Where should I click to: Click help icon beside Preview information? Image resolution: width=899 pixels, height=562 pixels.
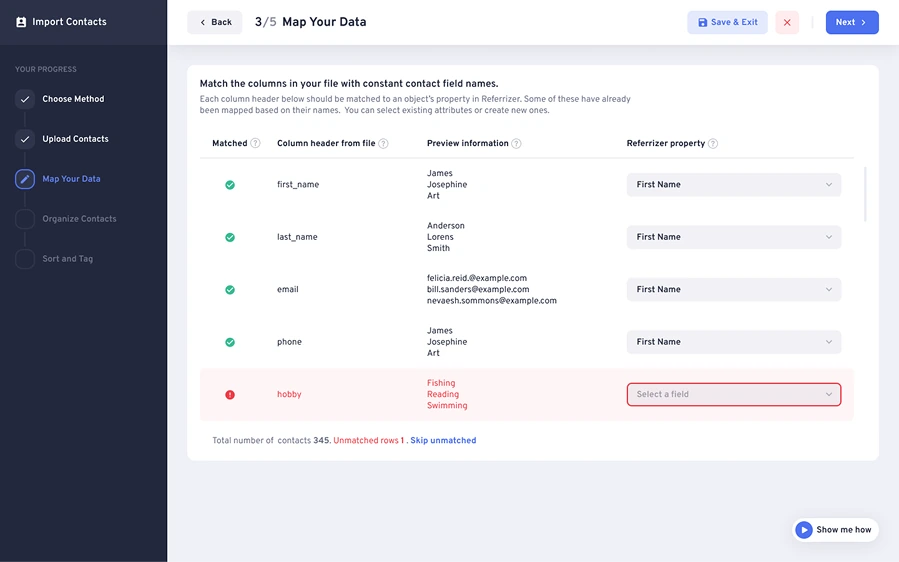tap(516, 143)
